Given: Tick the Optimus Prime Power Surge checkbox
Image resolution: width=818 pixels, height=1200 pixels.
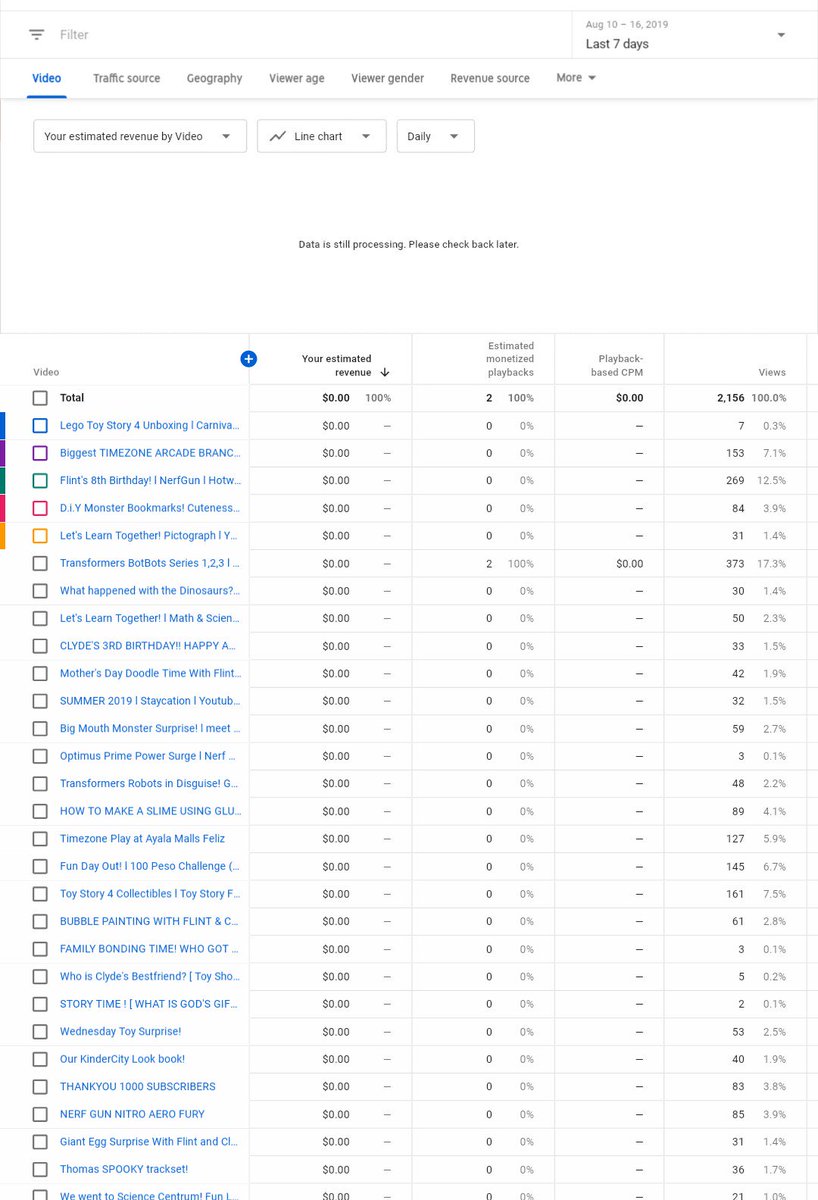Looking at the screenshot, I should 40,756.
